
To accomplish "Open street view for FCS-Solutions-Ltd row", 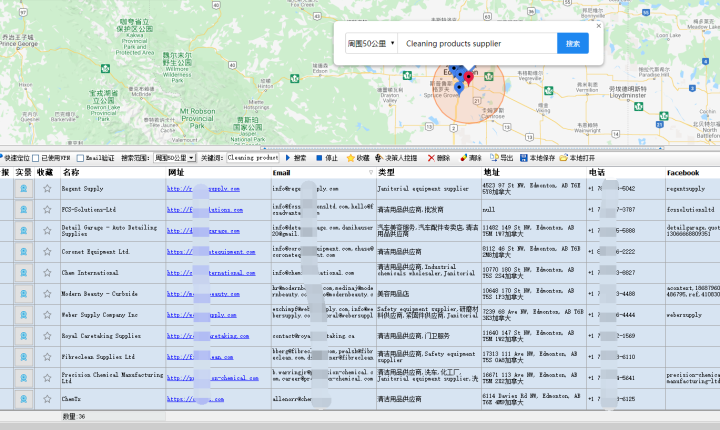I will [23, 210].
